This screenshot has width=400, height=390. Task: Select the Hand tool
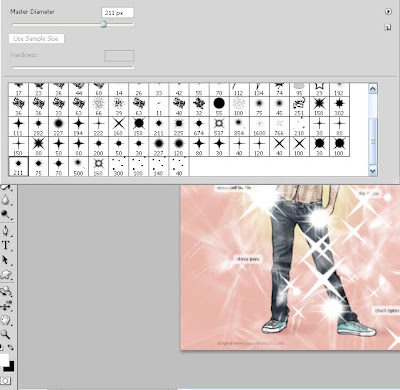coord(5,320)
